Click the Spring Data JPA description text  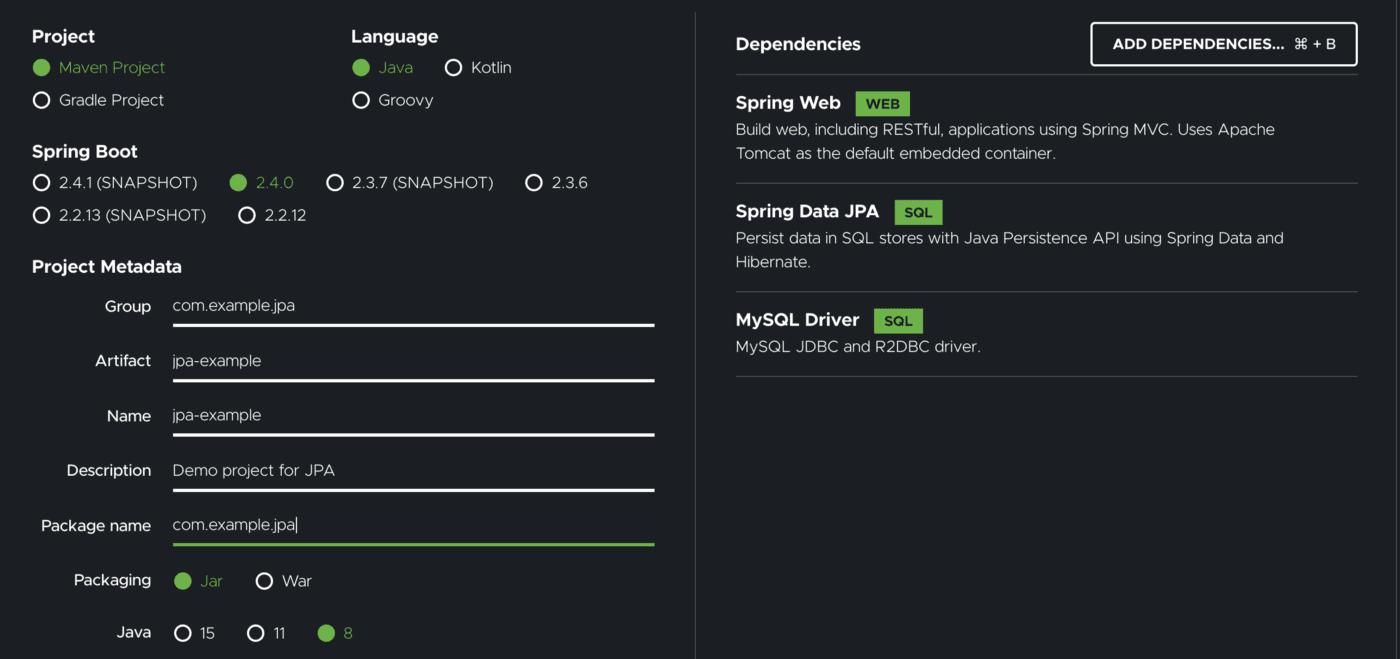1009,250
